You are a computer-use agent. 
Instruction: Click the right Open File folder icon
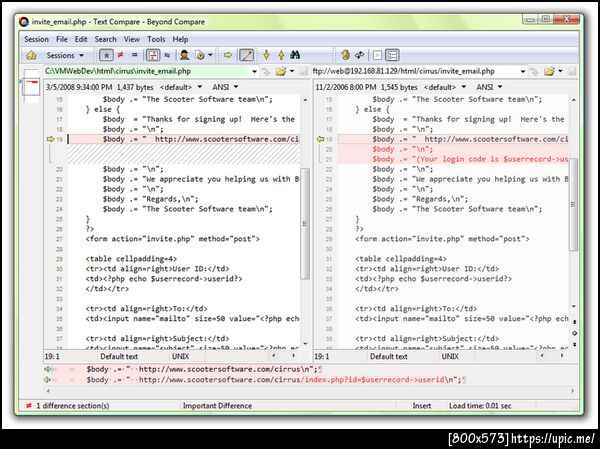(549, 72)
